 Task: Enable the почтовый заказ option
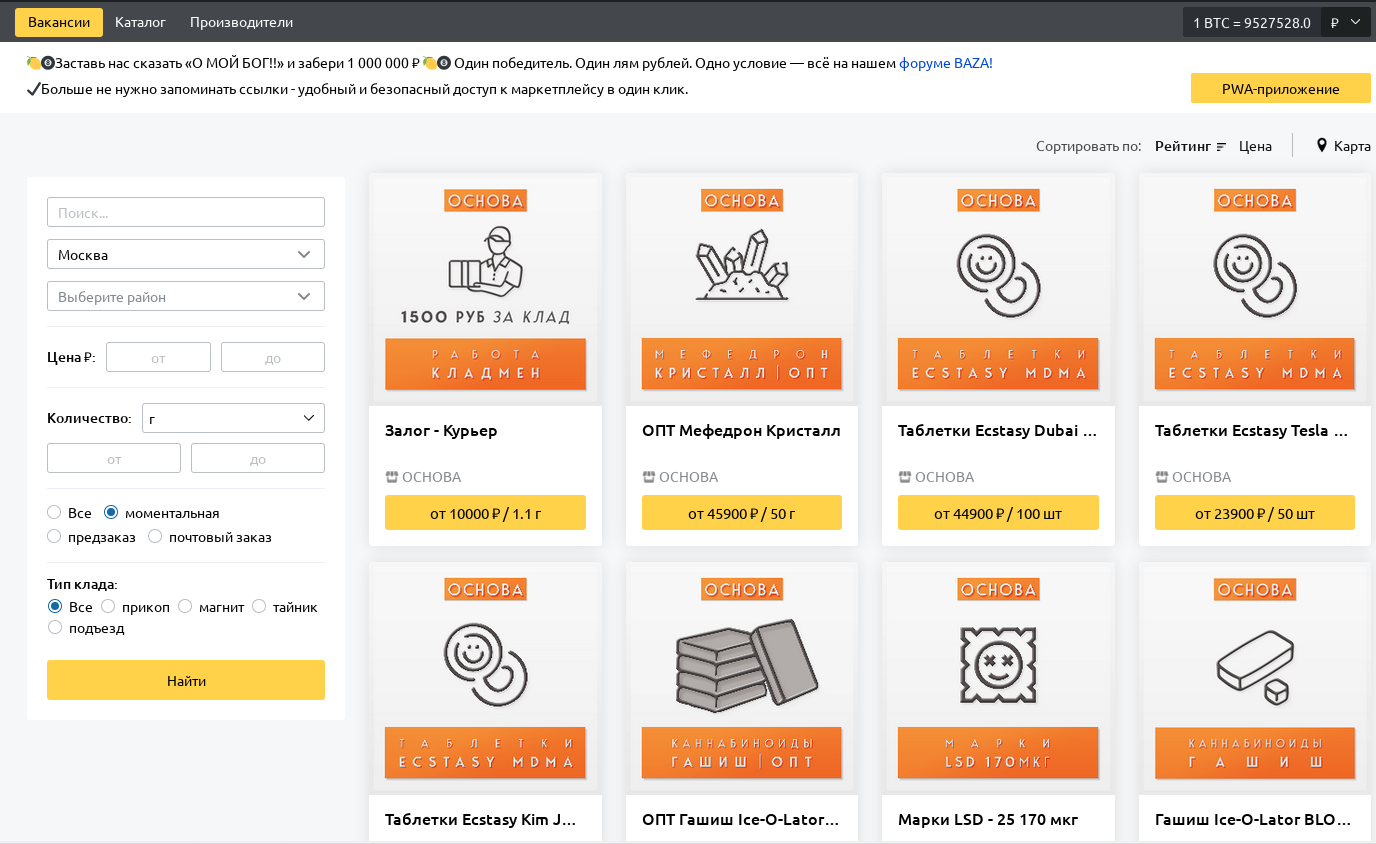click(155, 536)
